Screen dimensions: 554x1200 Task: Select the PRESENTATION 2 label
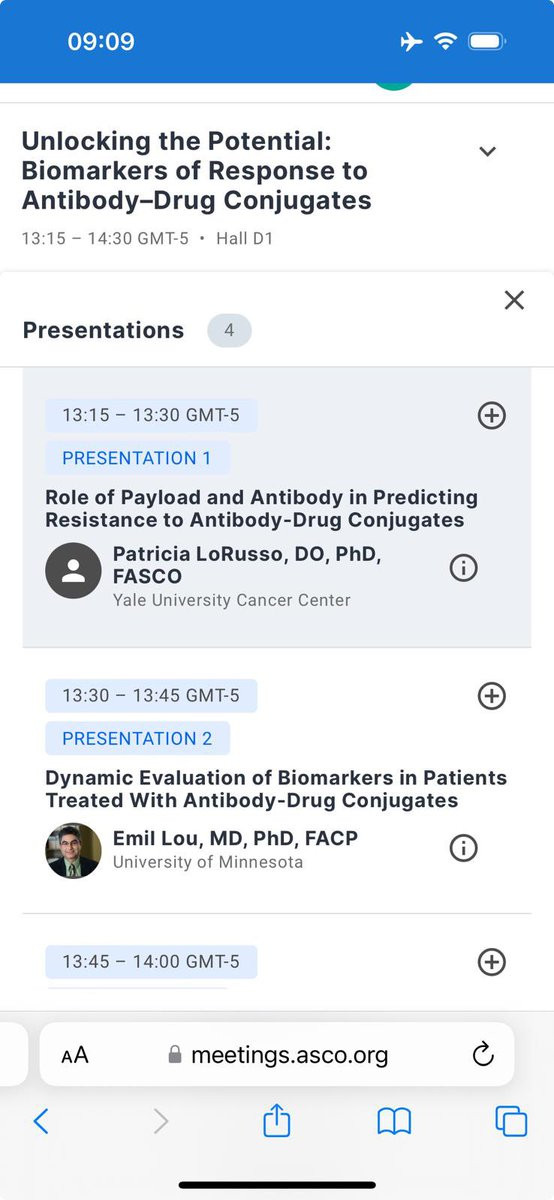[x=137, y=738]
